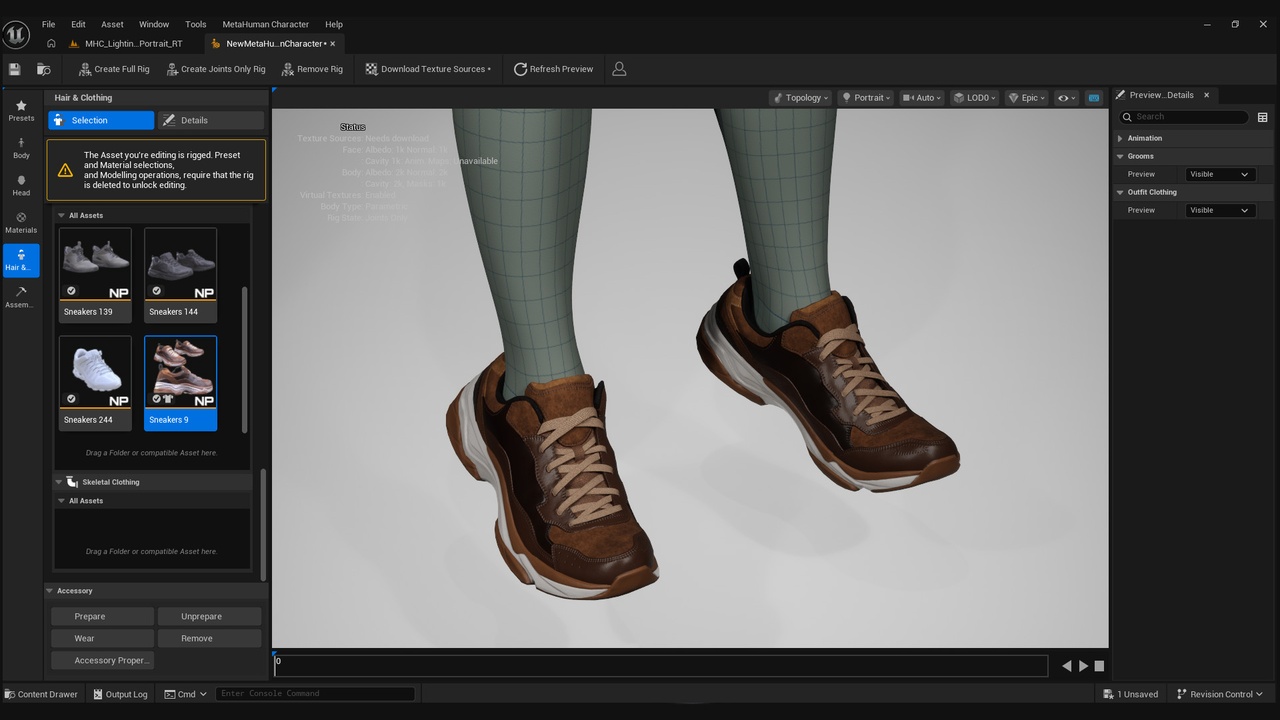
Task: Click the home icon in the tab bar
Action: [51, 43]
